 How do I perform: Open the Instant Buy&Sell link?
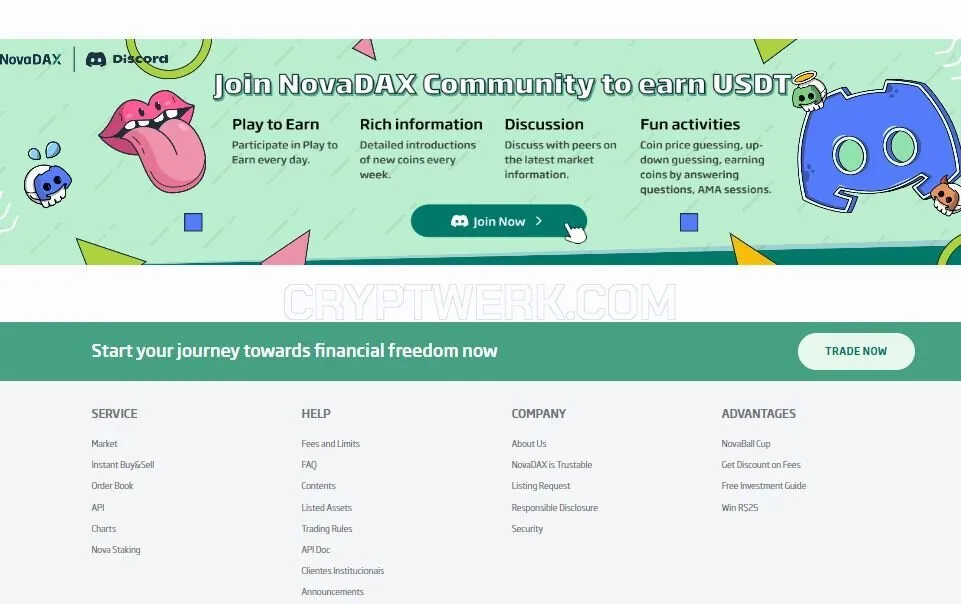(x=123, y=465)
